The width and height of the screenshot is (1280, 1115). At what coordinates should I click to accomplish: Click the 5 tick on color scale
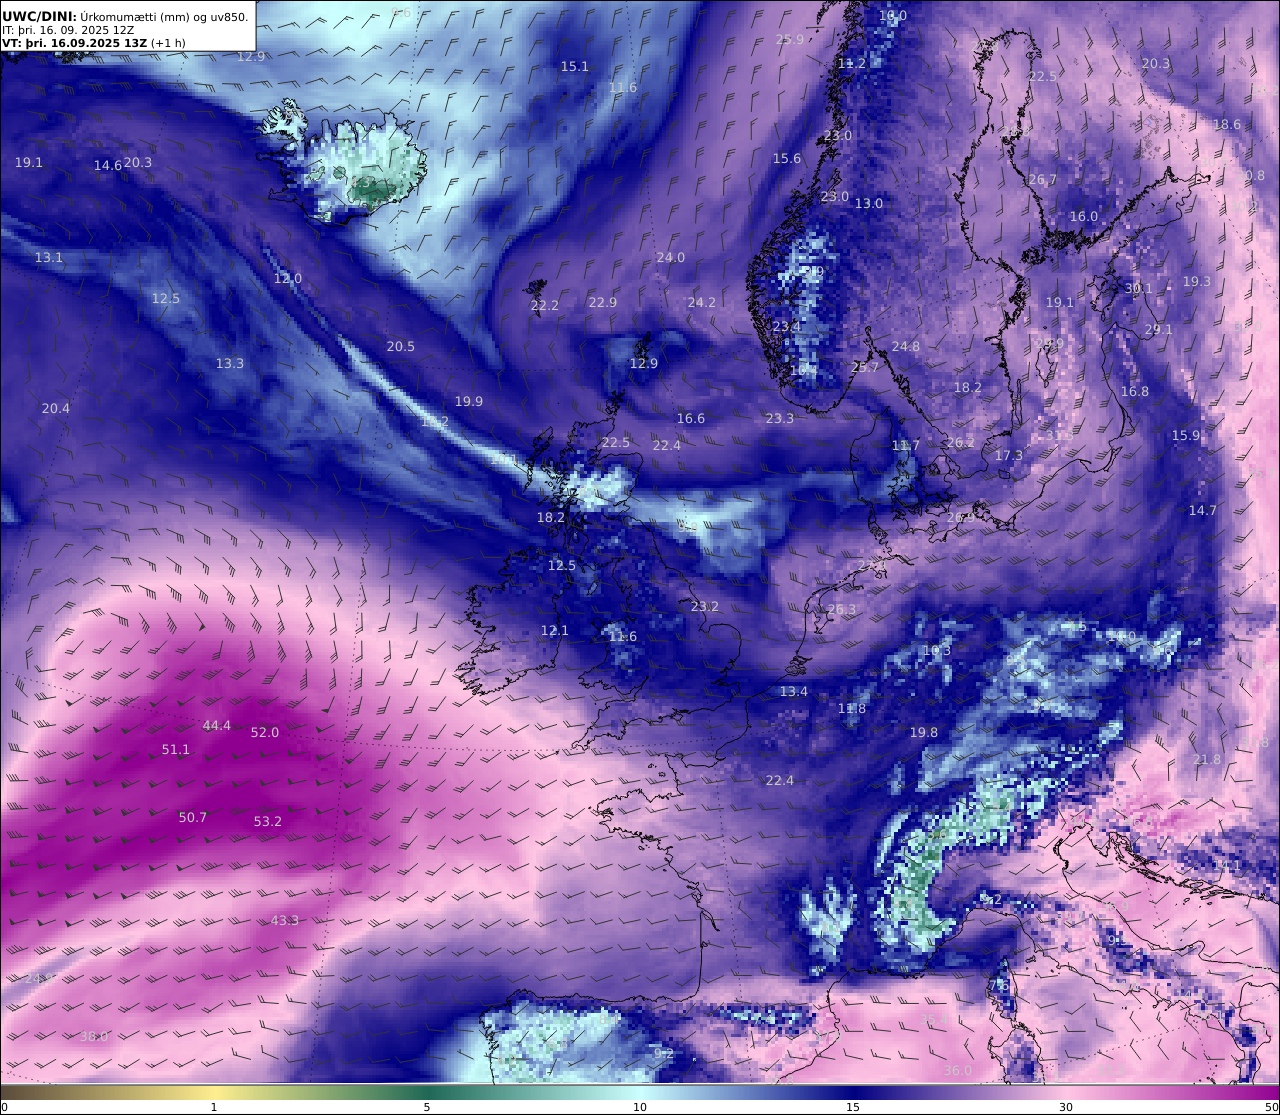click(x=427, y=1107)
